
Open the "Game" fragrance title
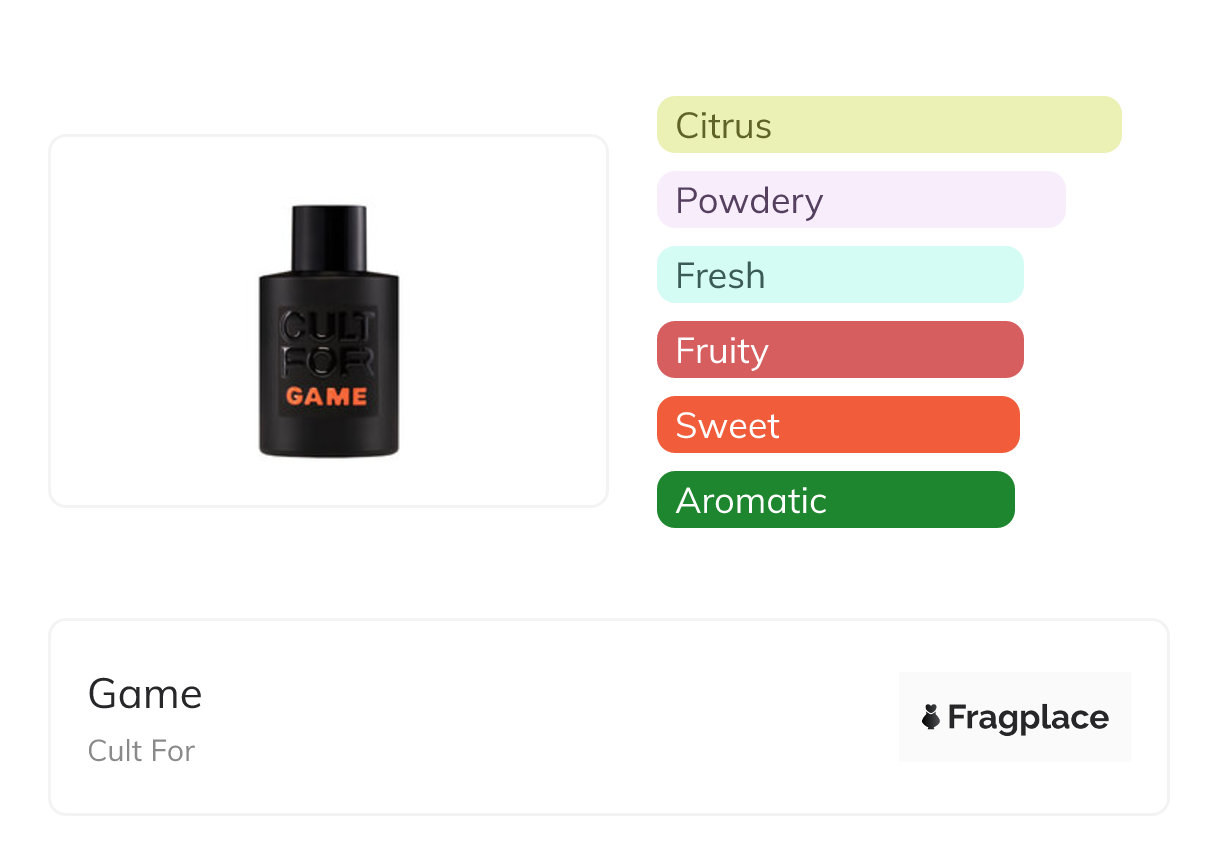[x=145, y=694]
